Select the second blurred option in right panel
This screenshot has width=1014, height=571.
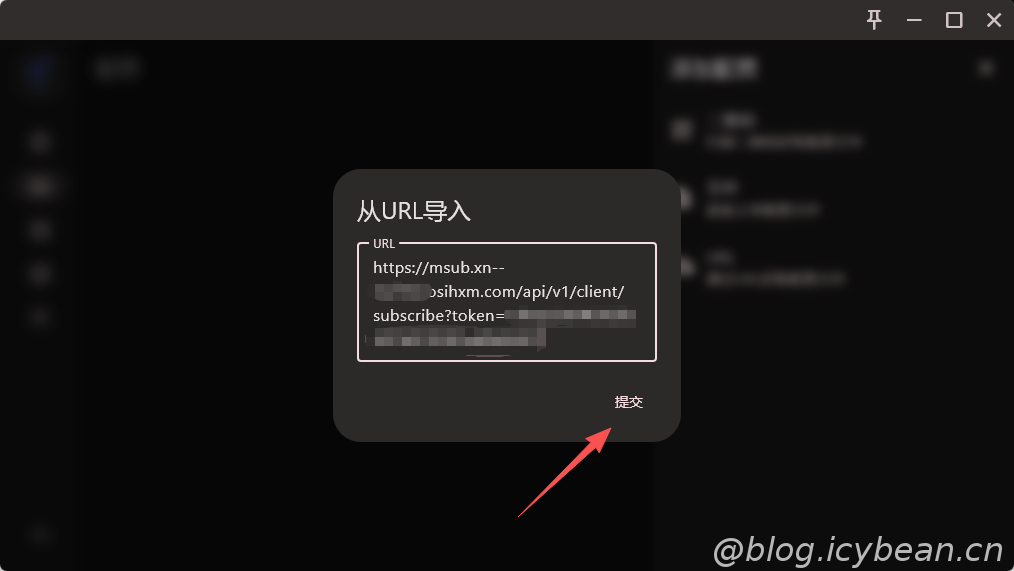[x=750, y=199]
